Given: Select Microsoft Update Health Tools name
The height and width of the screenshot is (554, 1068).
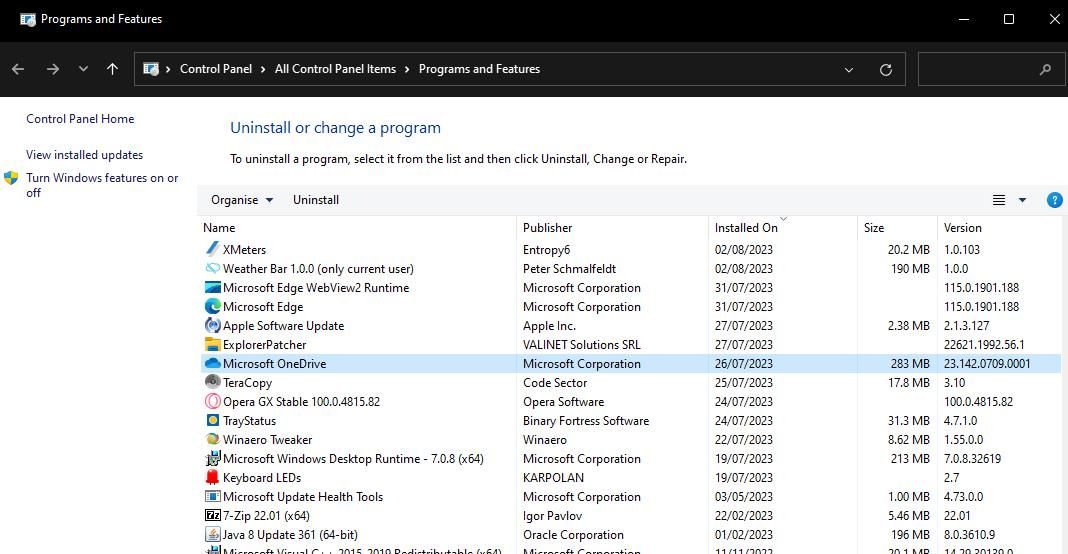Looking at the screenshot, I should (302, 497).
